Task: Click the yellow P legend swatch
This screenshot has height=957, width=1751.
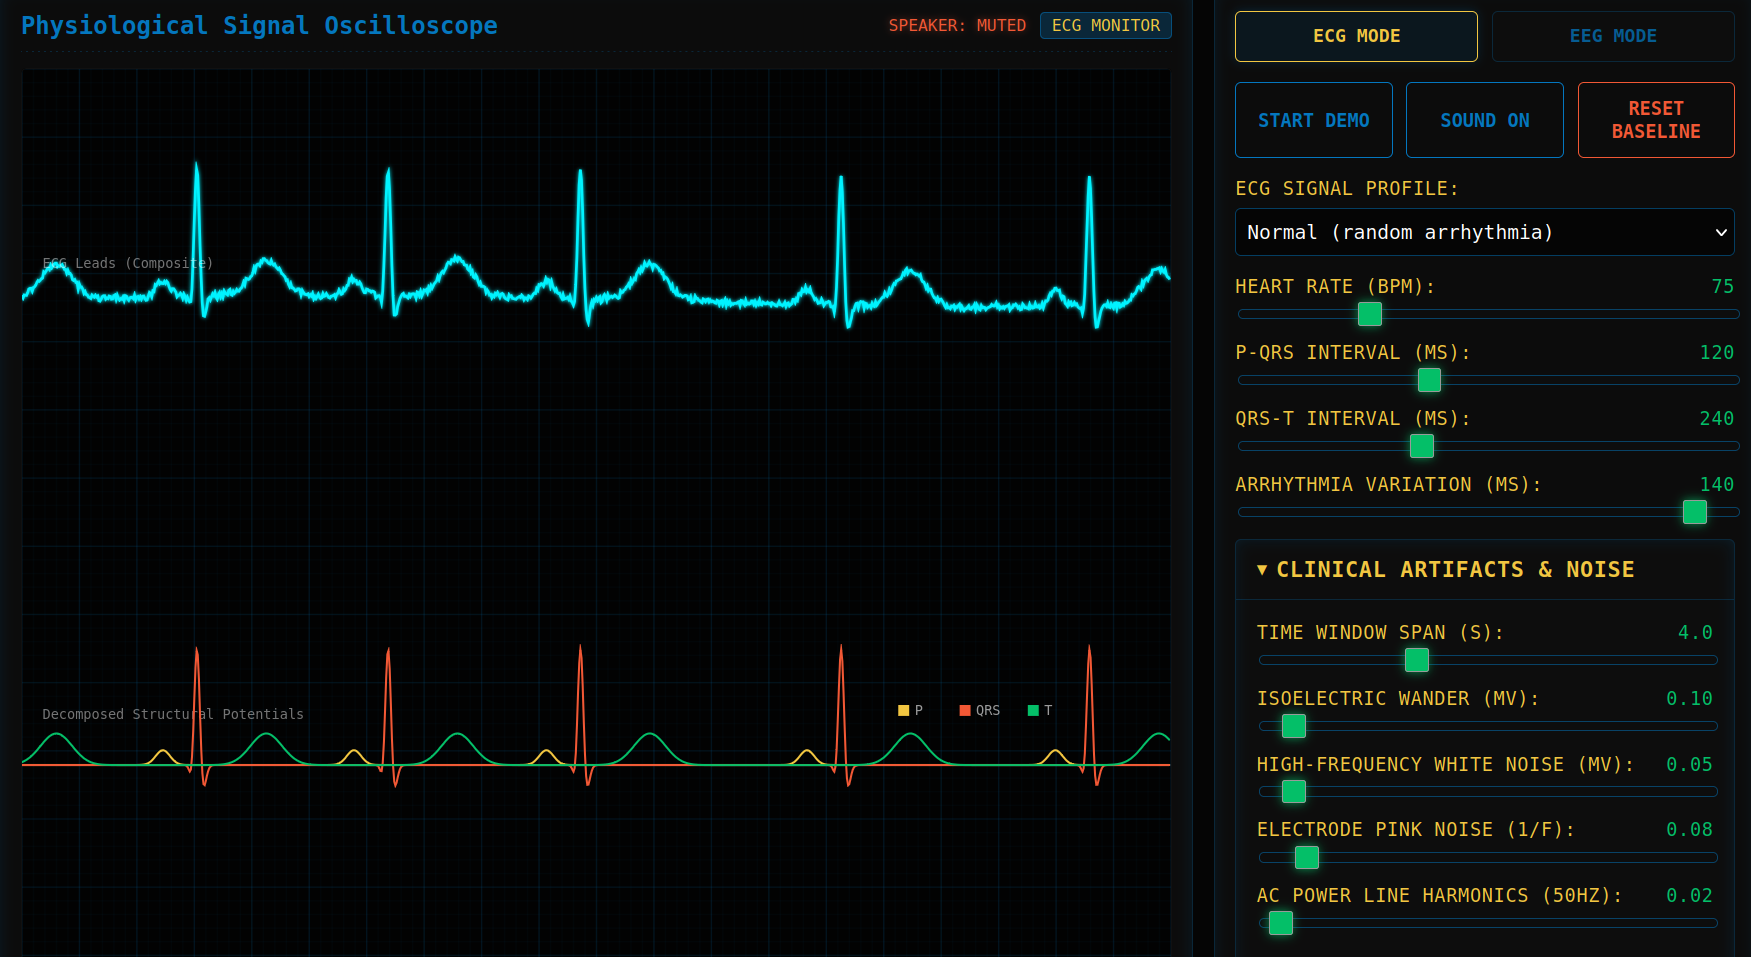Action: coord(904,711)
